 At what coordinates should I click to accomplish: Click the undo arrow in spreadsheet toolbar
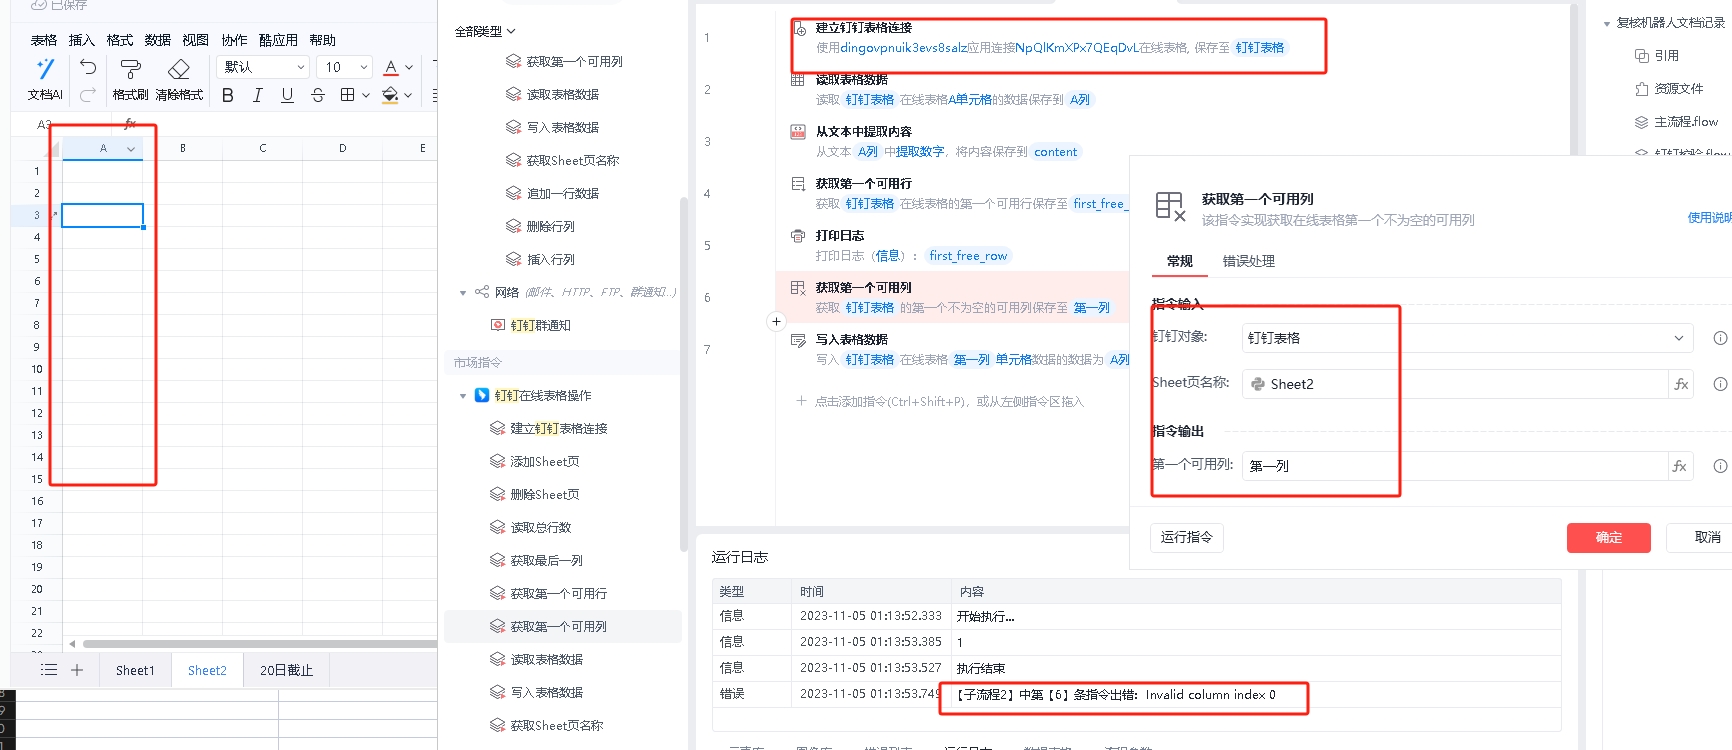click(x=88, y=67)
